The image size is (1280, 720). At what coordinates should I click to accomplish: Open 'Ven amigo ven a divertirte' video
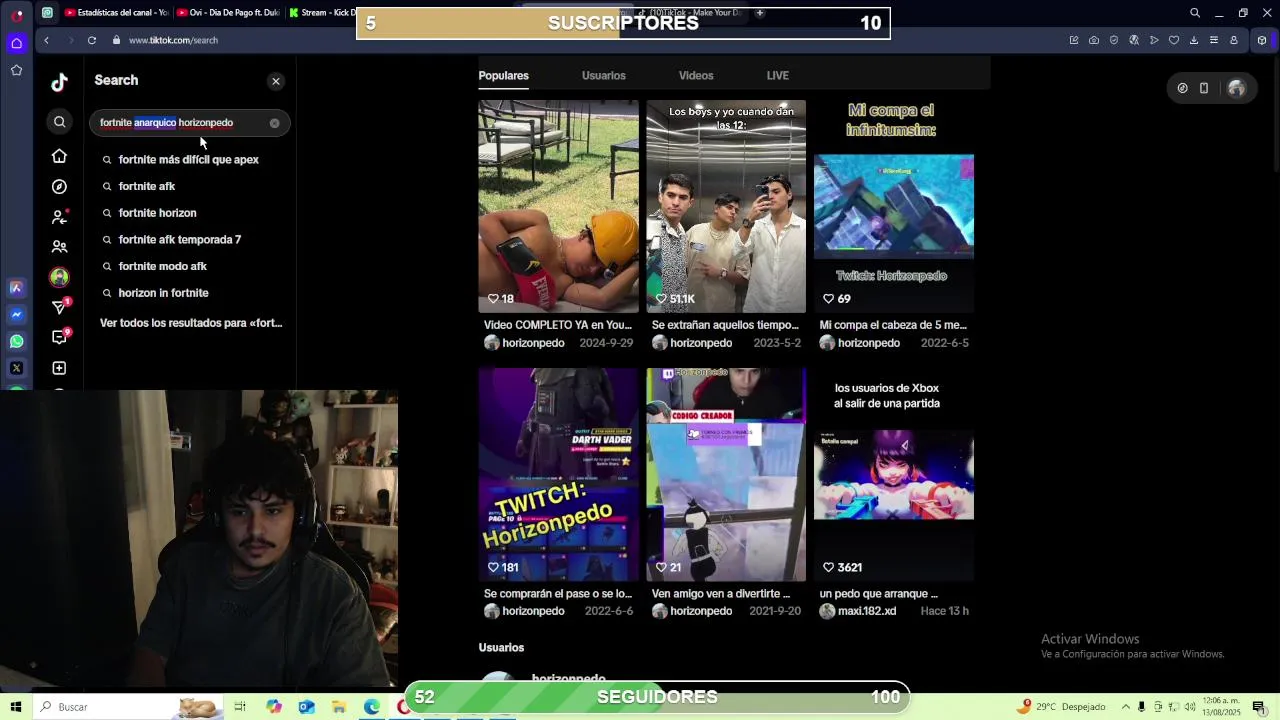click(726, 474)
